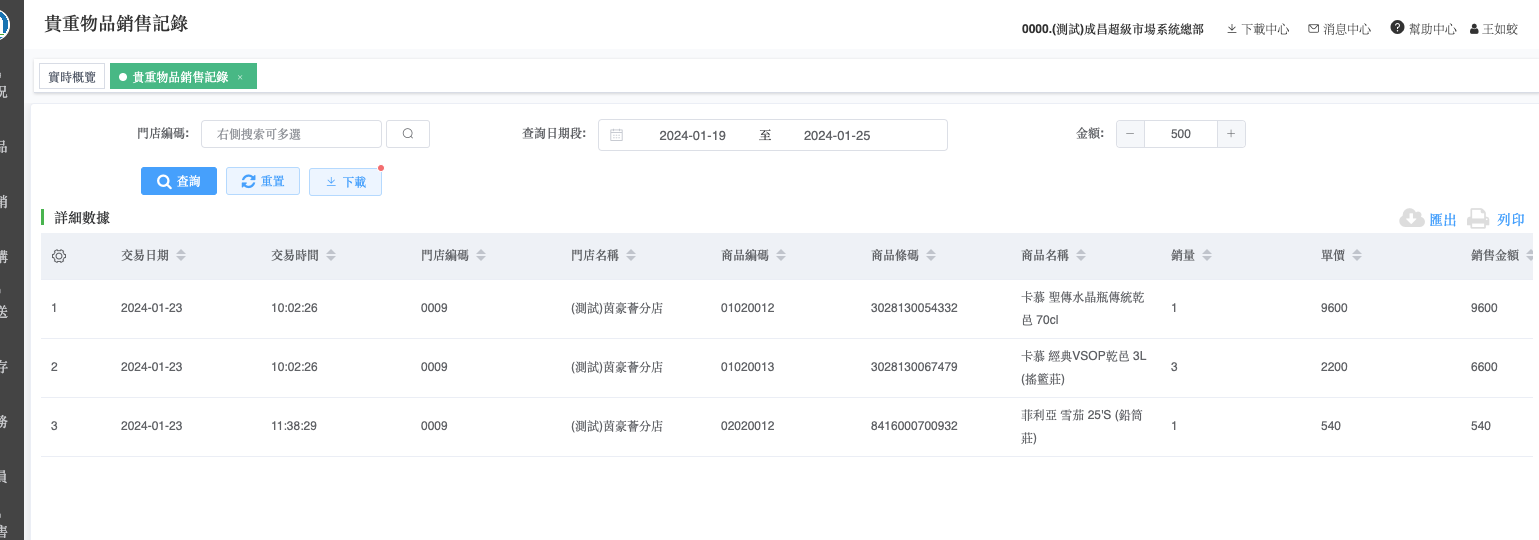Image resolution: width=1539 pixels, height=540 pixels.
Task: Increase the amount with plus stepper
Action: click(1231, 134)
